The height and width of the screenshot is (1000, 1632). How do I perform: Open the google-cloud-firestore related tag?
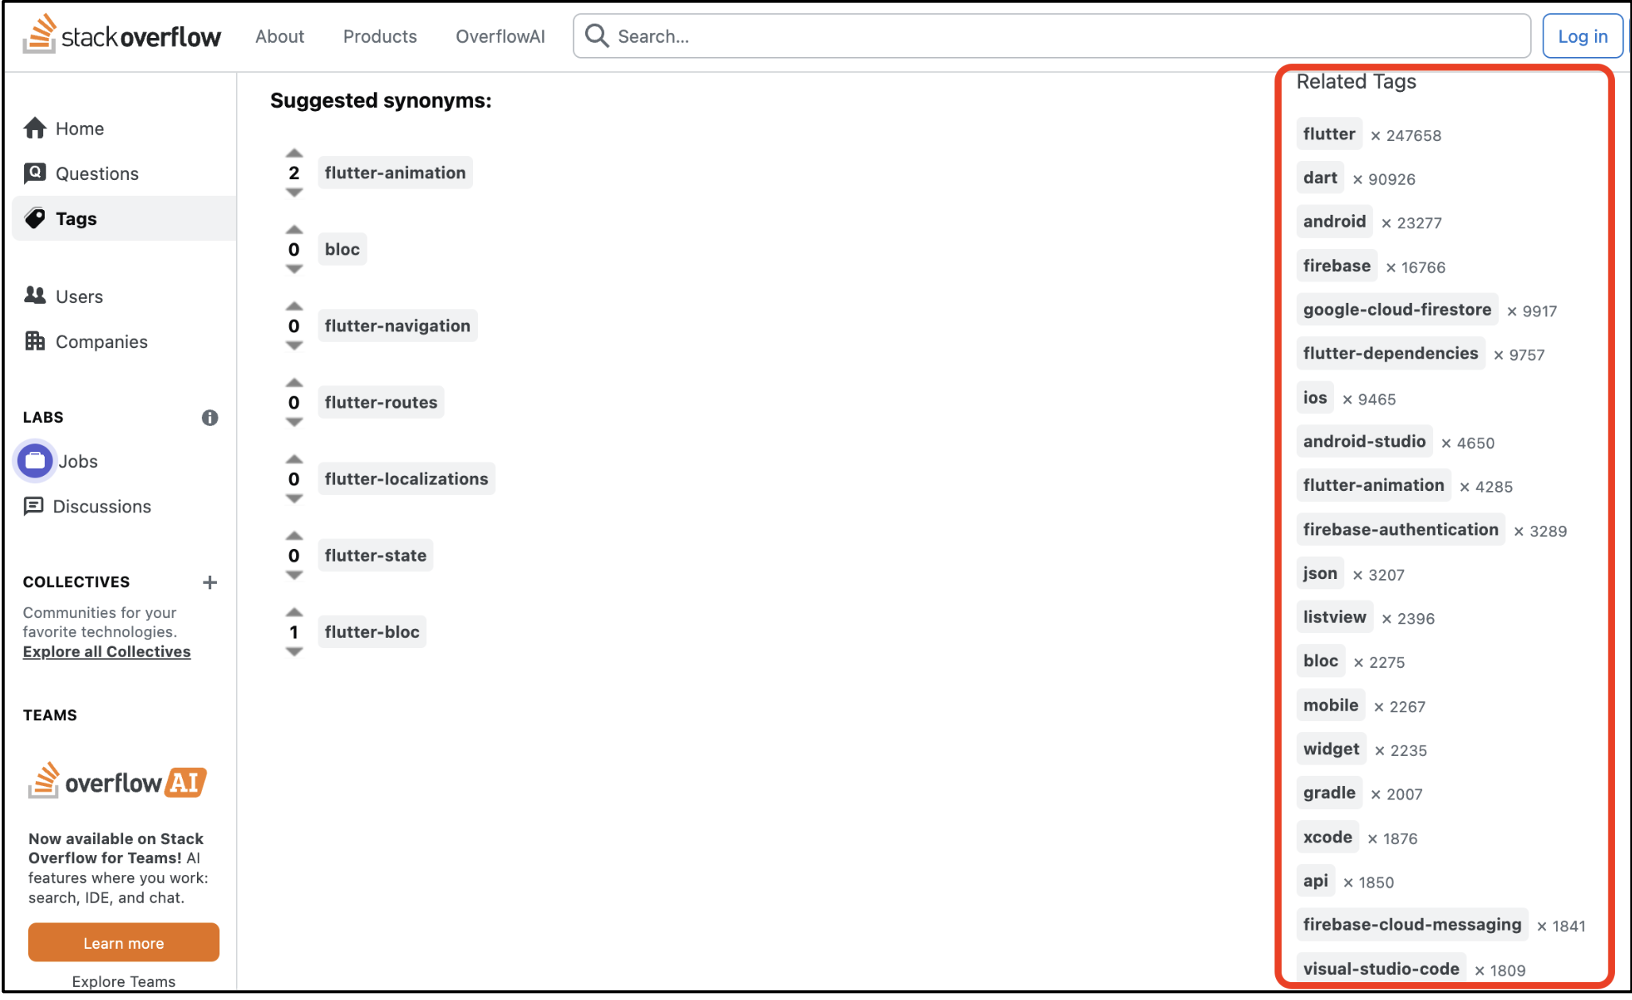(1397, 309)
